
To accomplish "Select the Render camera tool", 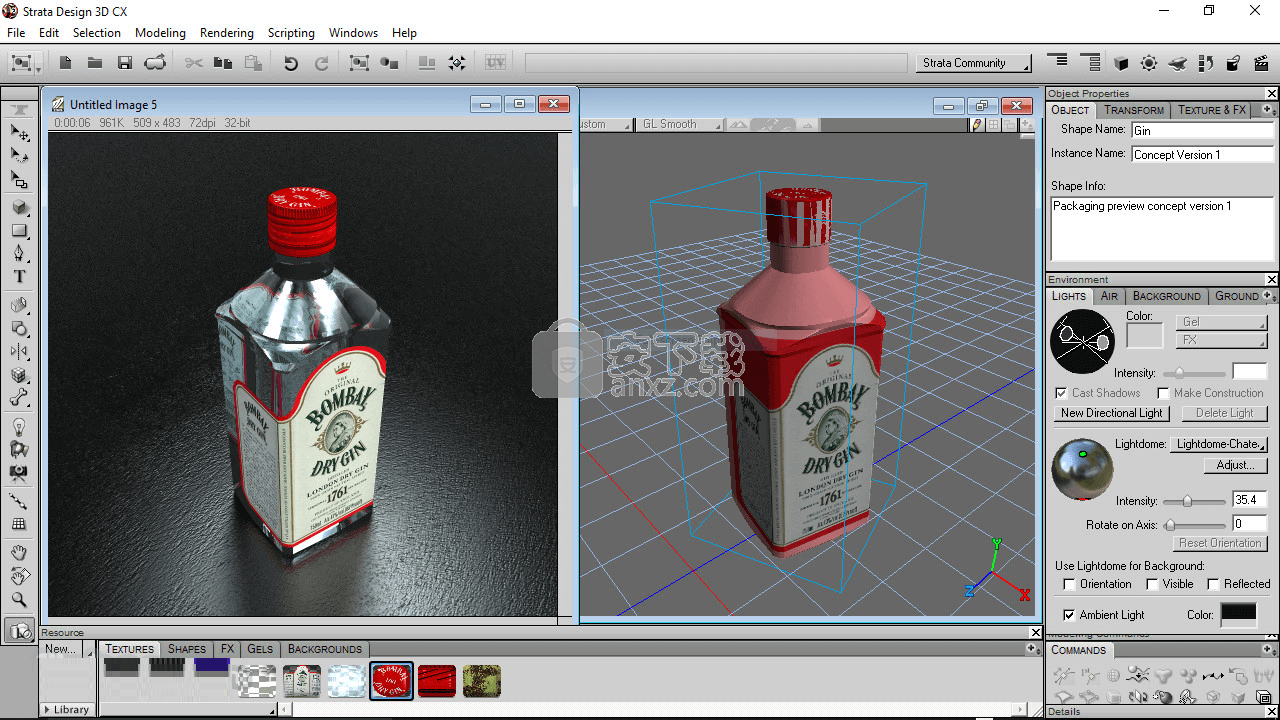I will coord(19,630).
